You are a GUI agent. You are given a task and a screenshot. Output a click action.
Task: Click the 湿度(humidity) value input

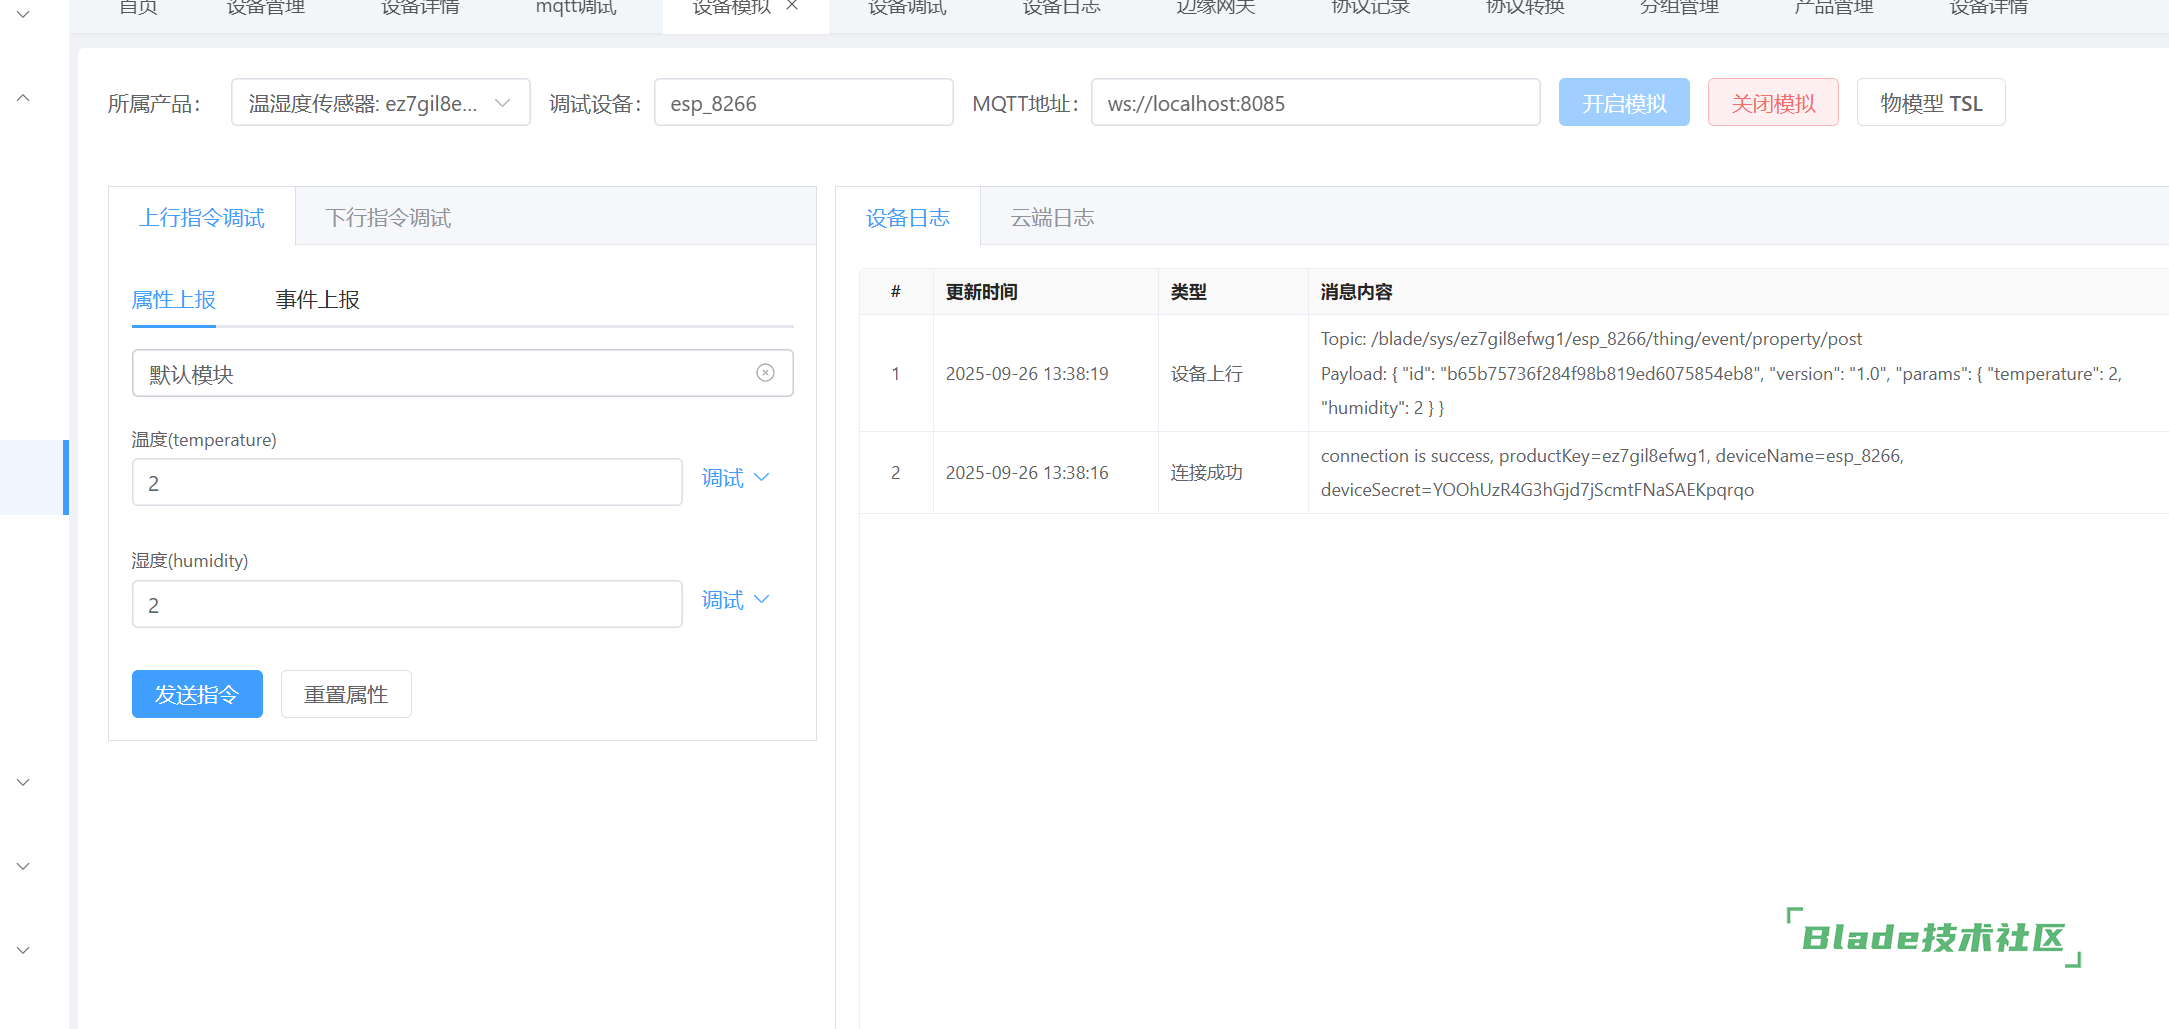click(x=407, y=604)
